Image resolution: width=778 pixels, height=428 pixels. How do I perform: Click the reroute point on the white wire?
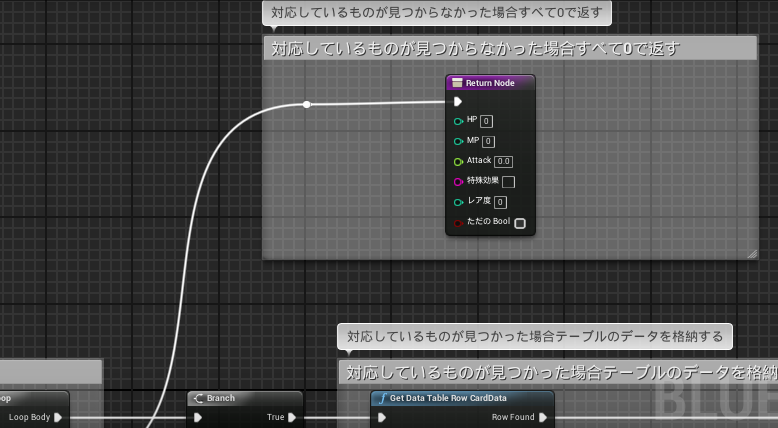pos(307,104)
